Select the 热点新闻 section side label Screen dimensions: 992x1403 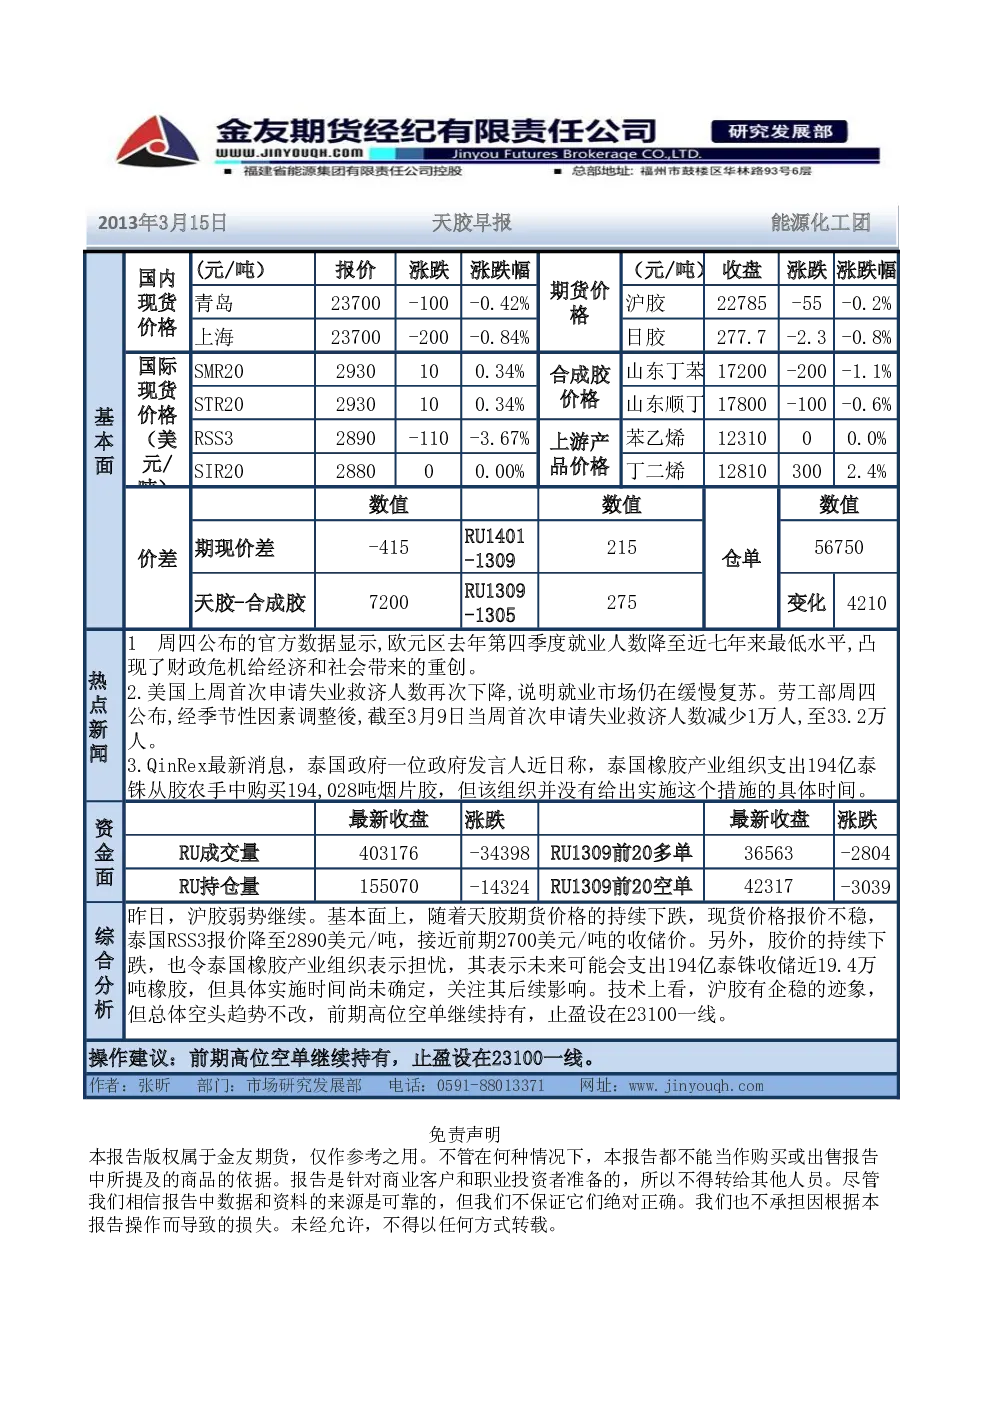98,716
